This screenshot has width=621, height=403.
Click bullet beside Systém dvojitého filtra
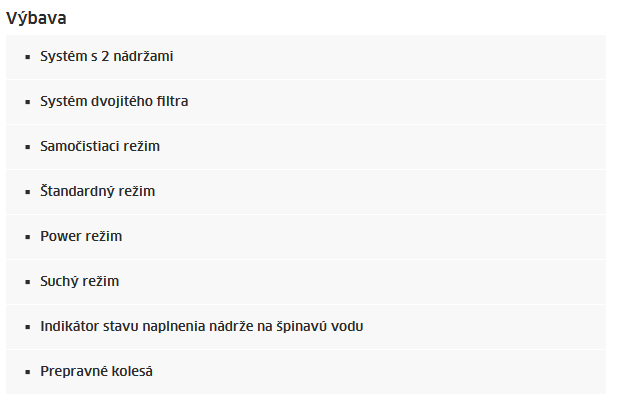28,103
